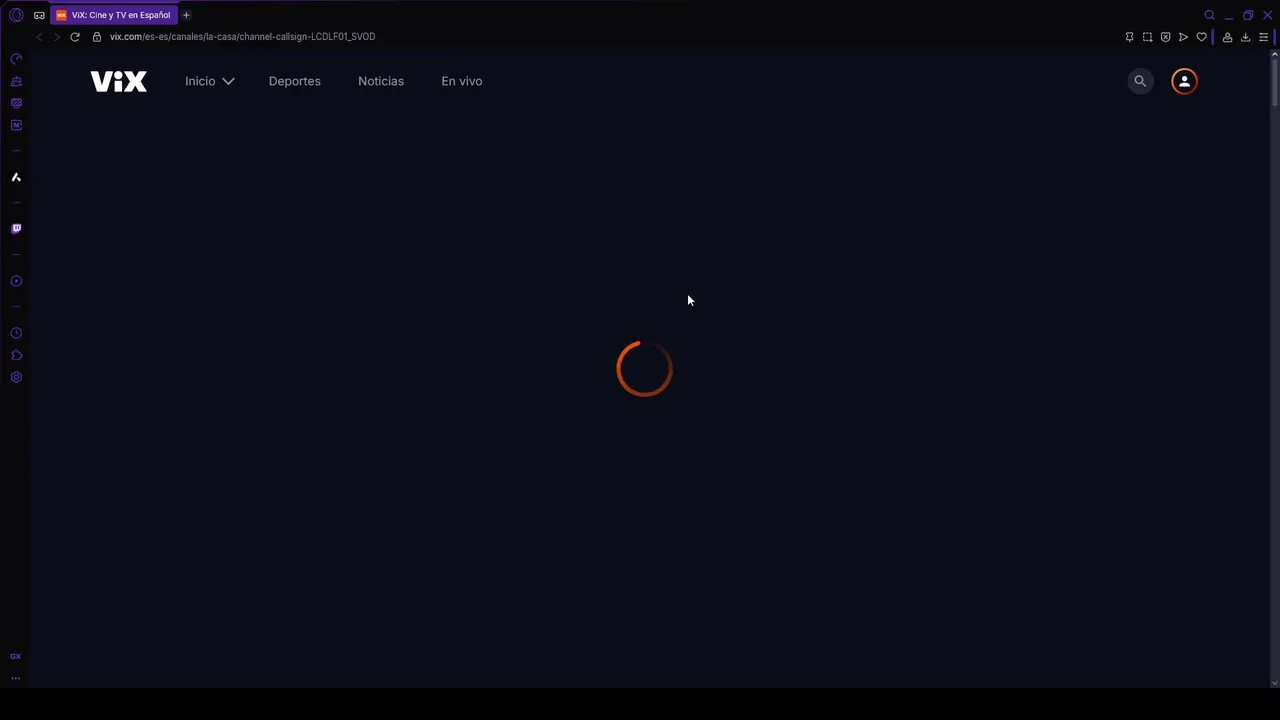Open ViX search magnifier

pyautogui.click(x=1140, y=81)
